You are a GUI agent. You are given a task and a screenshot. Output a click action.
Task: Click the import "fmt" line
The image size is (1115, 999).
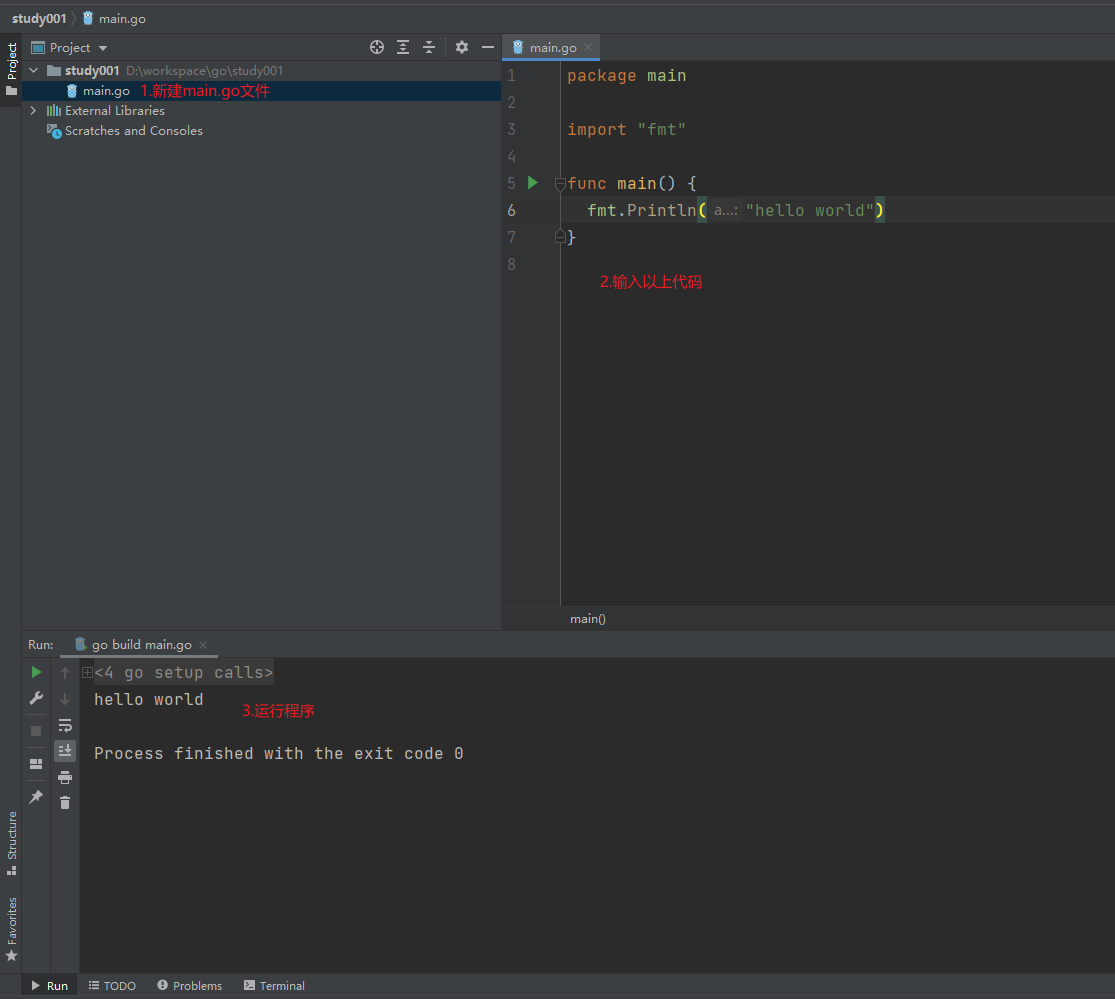point(626,129)
